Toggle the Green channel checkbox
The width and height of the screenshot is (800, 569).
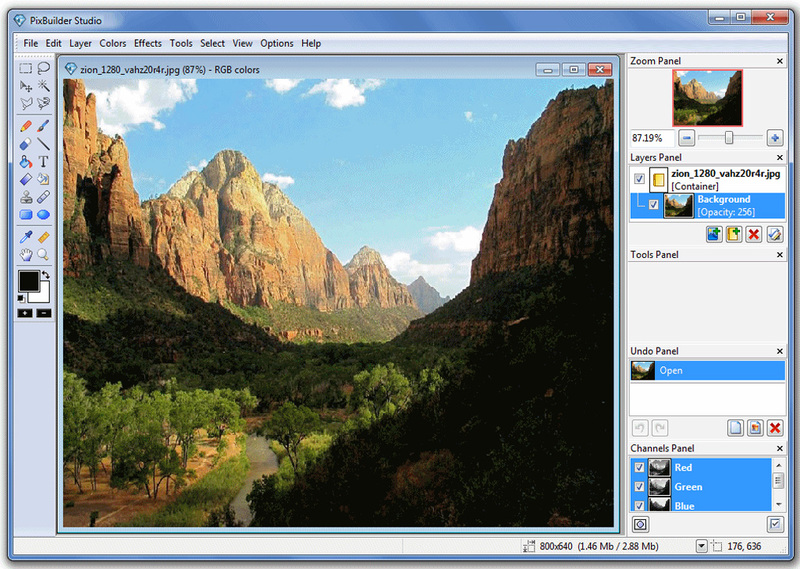pyautogui.click(x=639, y=487)
